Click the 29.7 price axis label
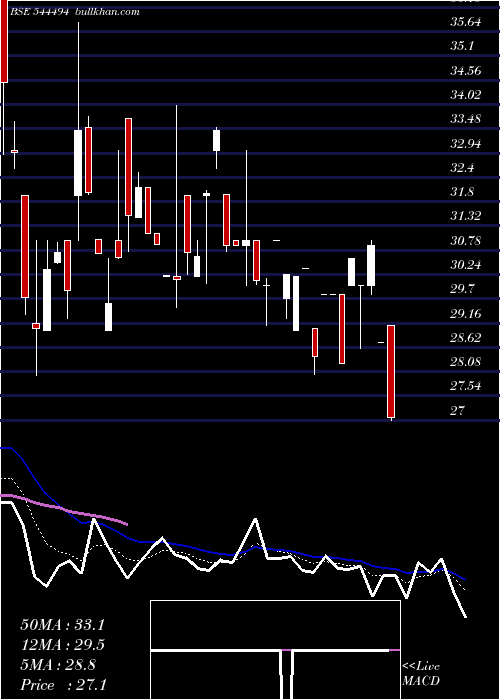The height and width of the screenshot is (700, 500). click(461, 289)
